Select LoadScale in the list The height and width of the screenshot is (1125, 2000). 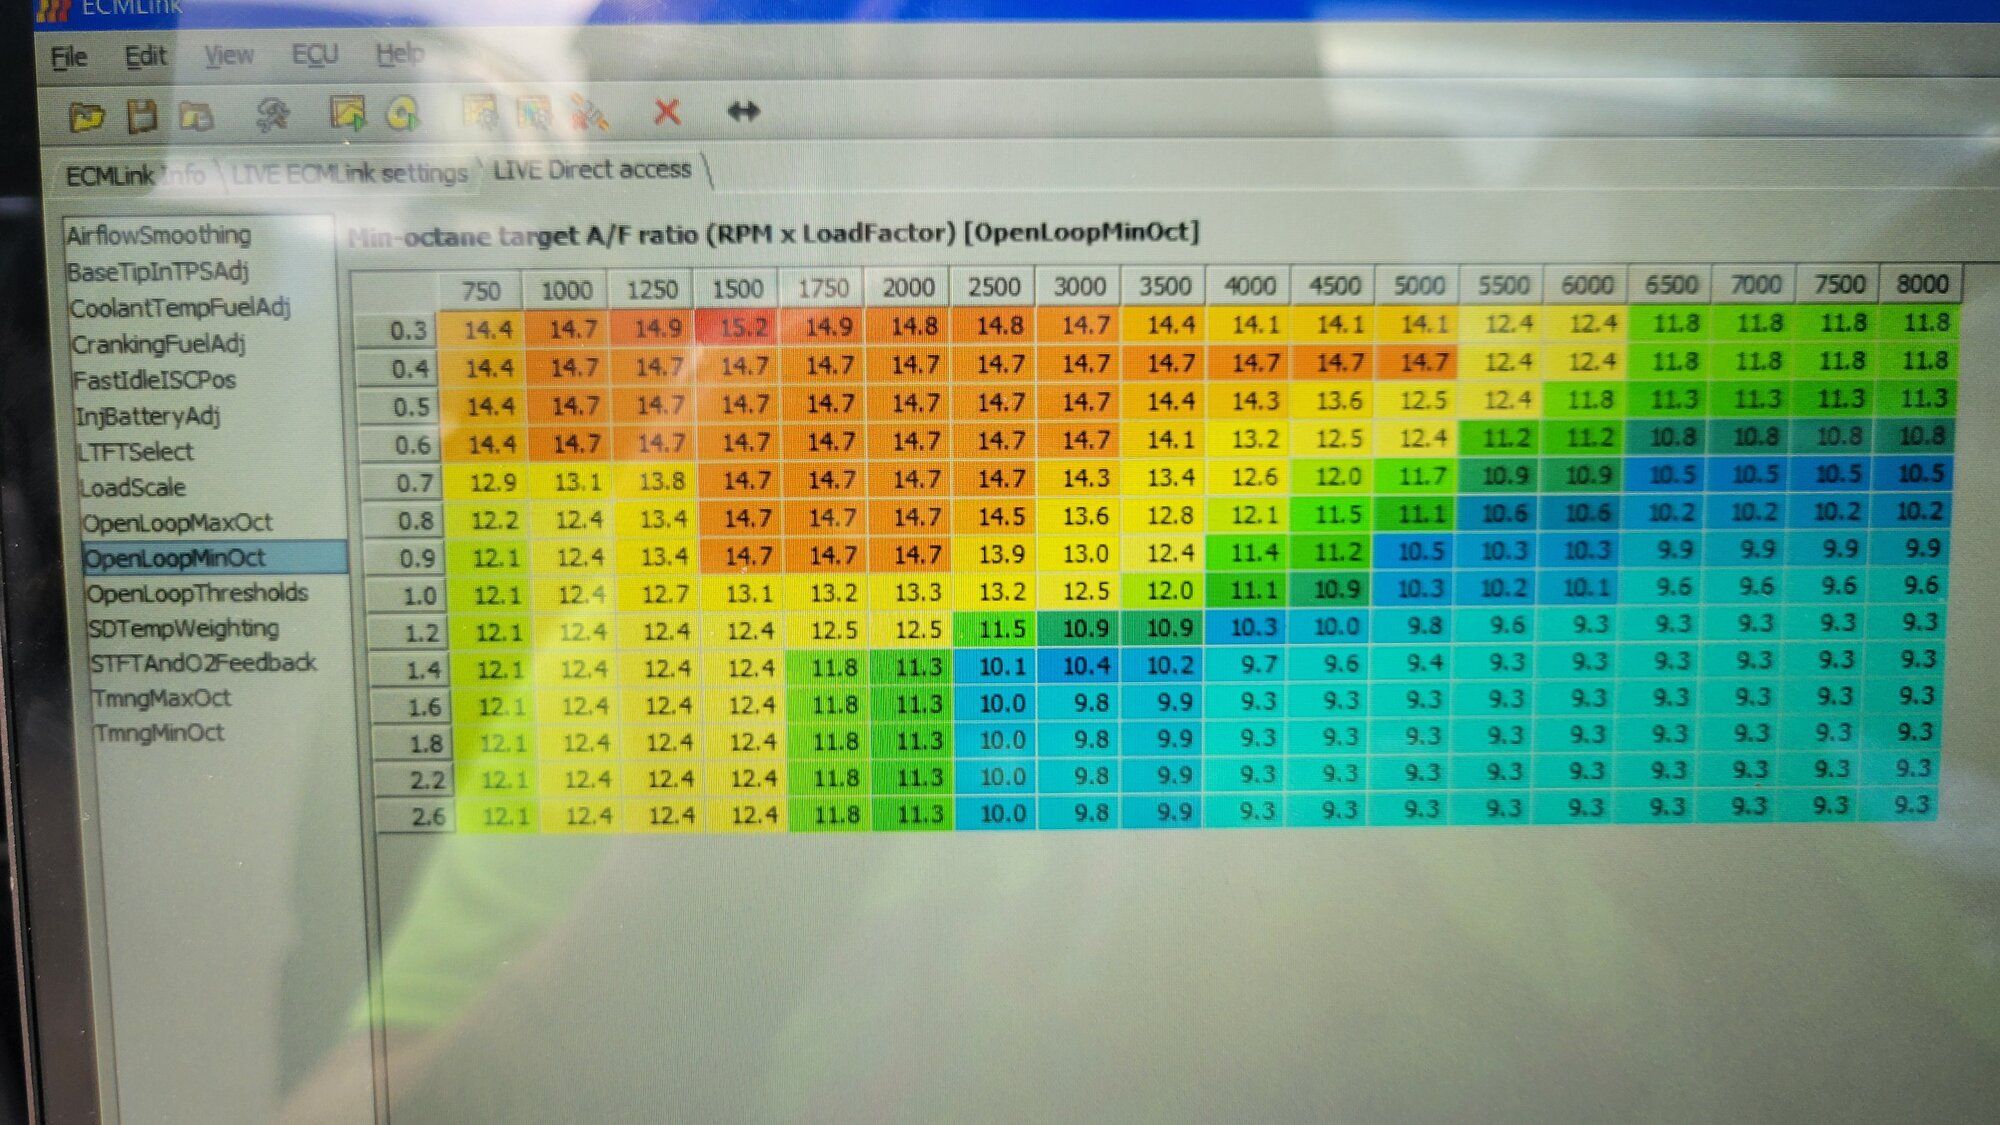[133, 487]
